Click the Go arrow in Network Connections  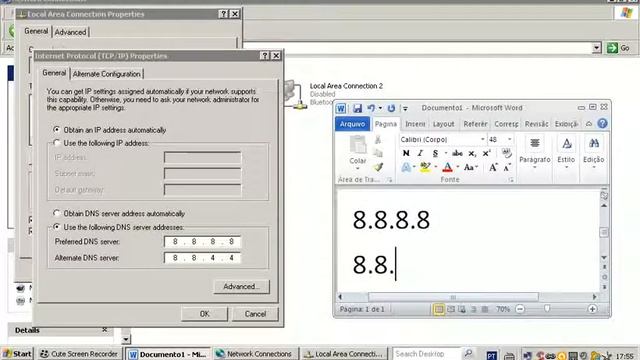coord(612,48)
